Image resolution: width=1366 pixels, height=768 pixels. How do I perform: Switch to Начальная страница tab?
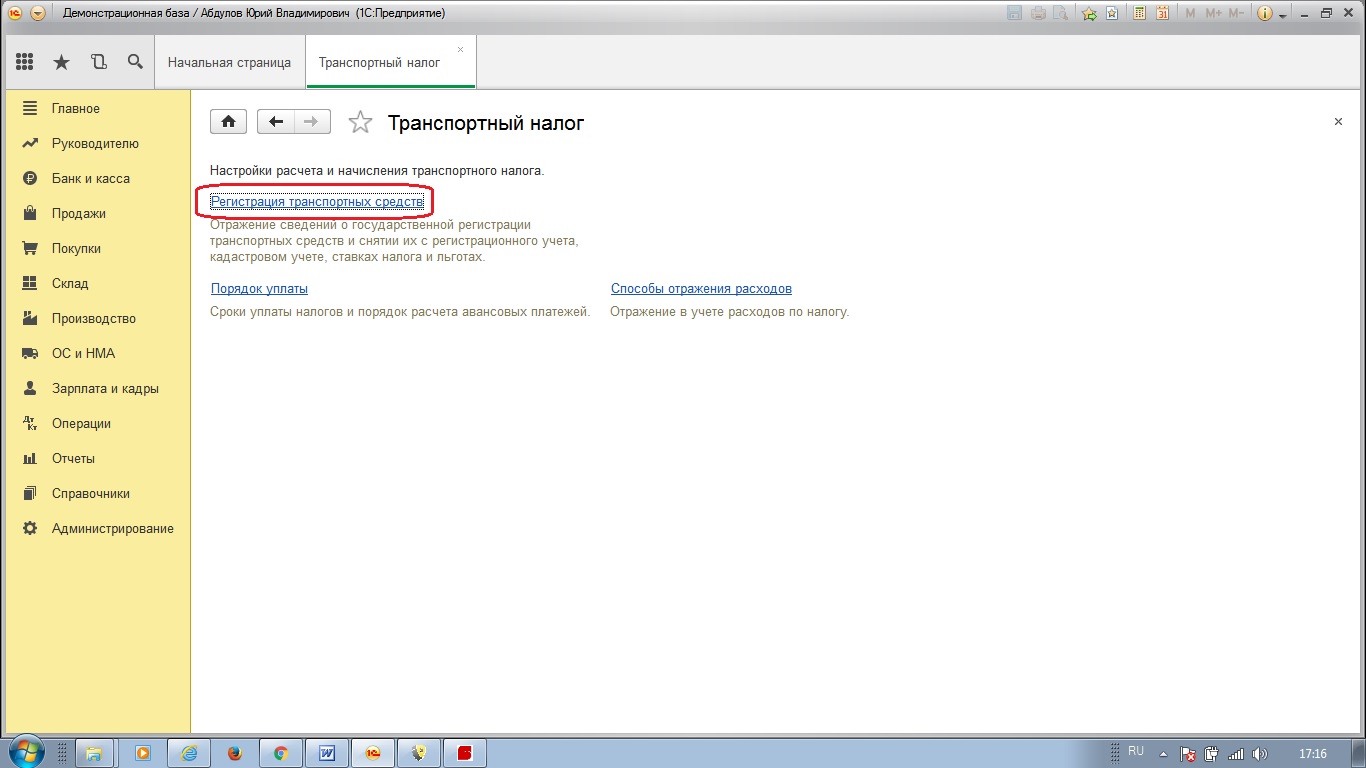(229, 62)
